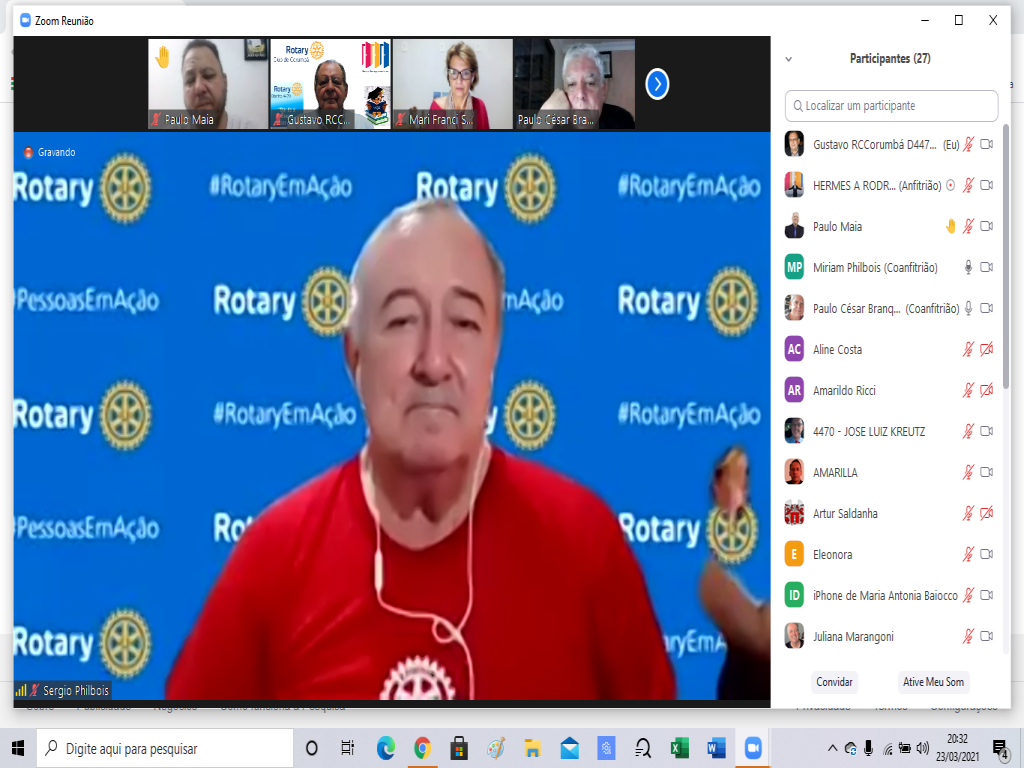1024x768 pixels.
Task: Open Excel from the Windows taskbar
Action: 679,748
